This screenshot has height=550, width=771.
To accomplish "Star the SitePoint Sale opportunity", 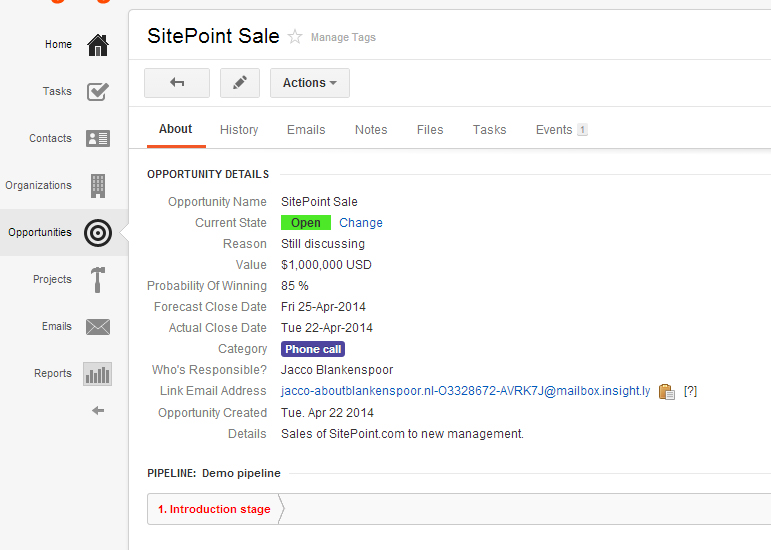I will click(x=295, y=37).
